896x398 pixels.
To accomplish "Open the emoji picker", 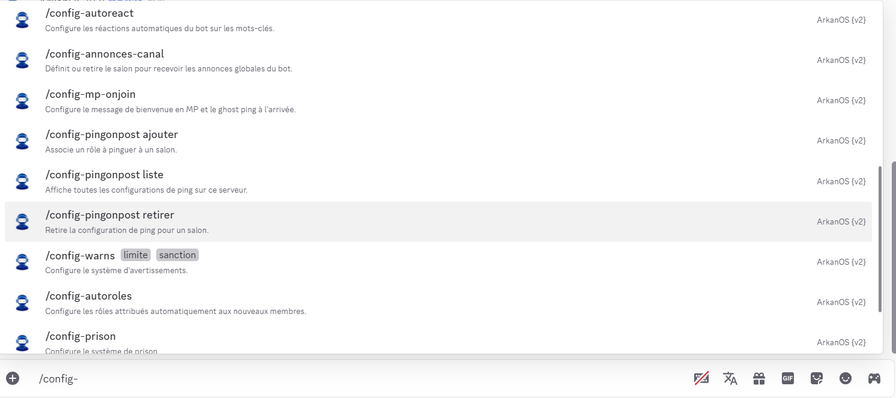I will [x=845, y=378].
